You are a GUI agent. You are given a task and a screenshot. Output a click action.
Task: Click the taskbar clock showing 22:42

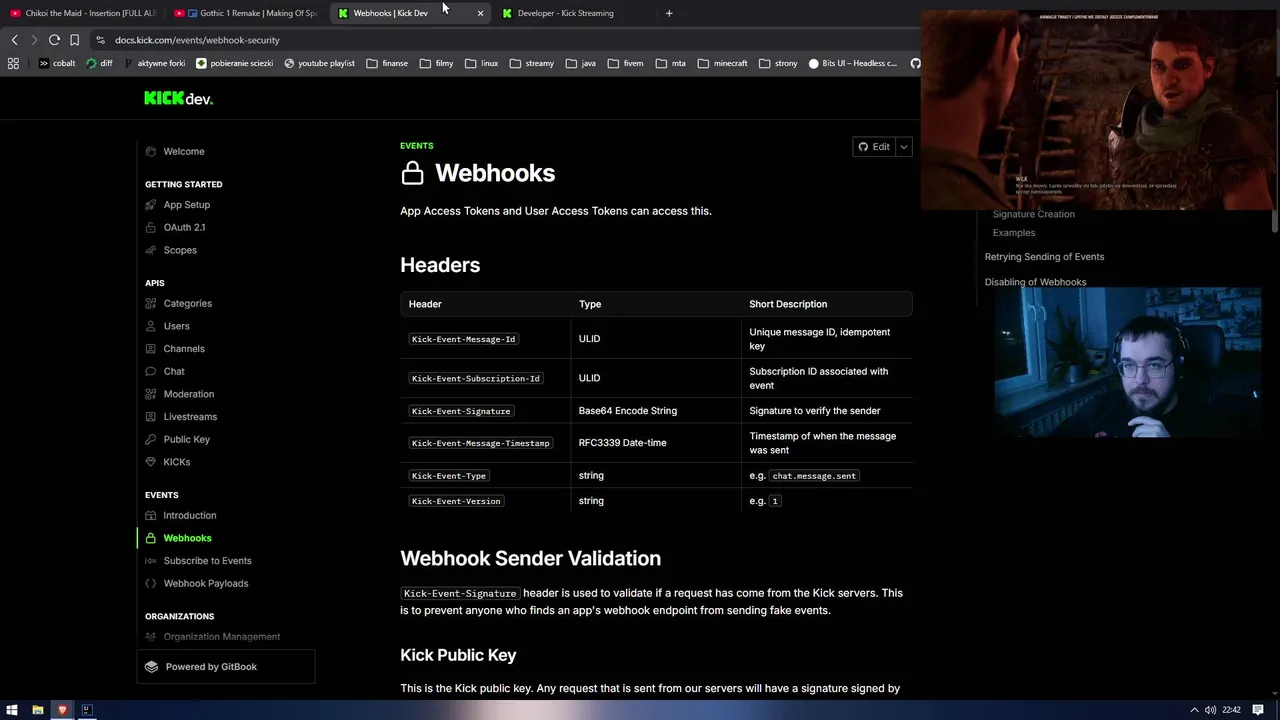[x=1231, y=710]
